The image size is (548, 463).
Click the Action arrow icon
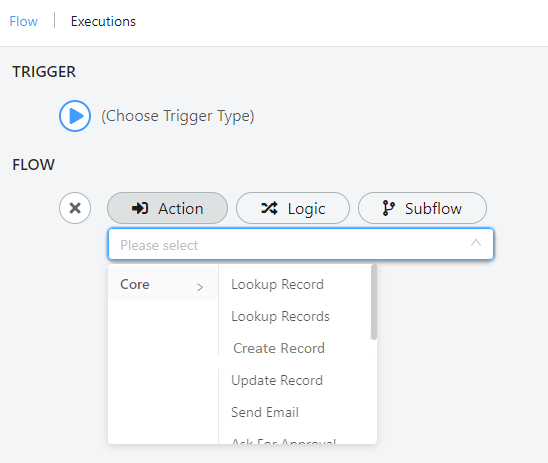coord(140,208)
